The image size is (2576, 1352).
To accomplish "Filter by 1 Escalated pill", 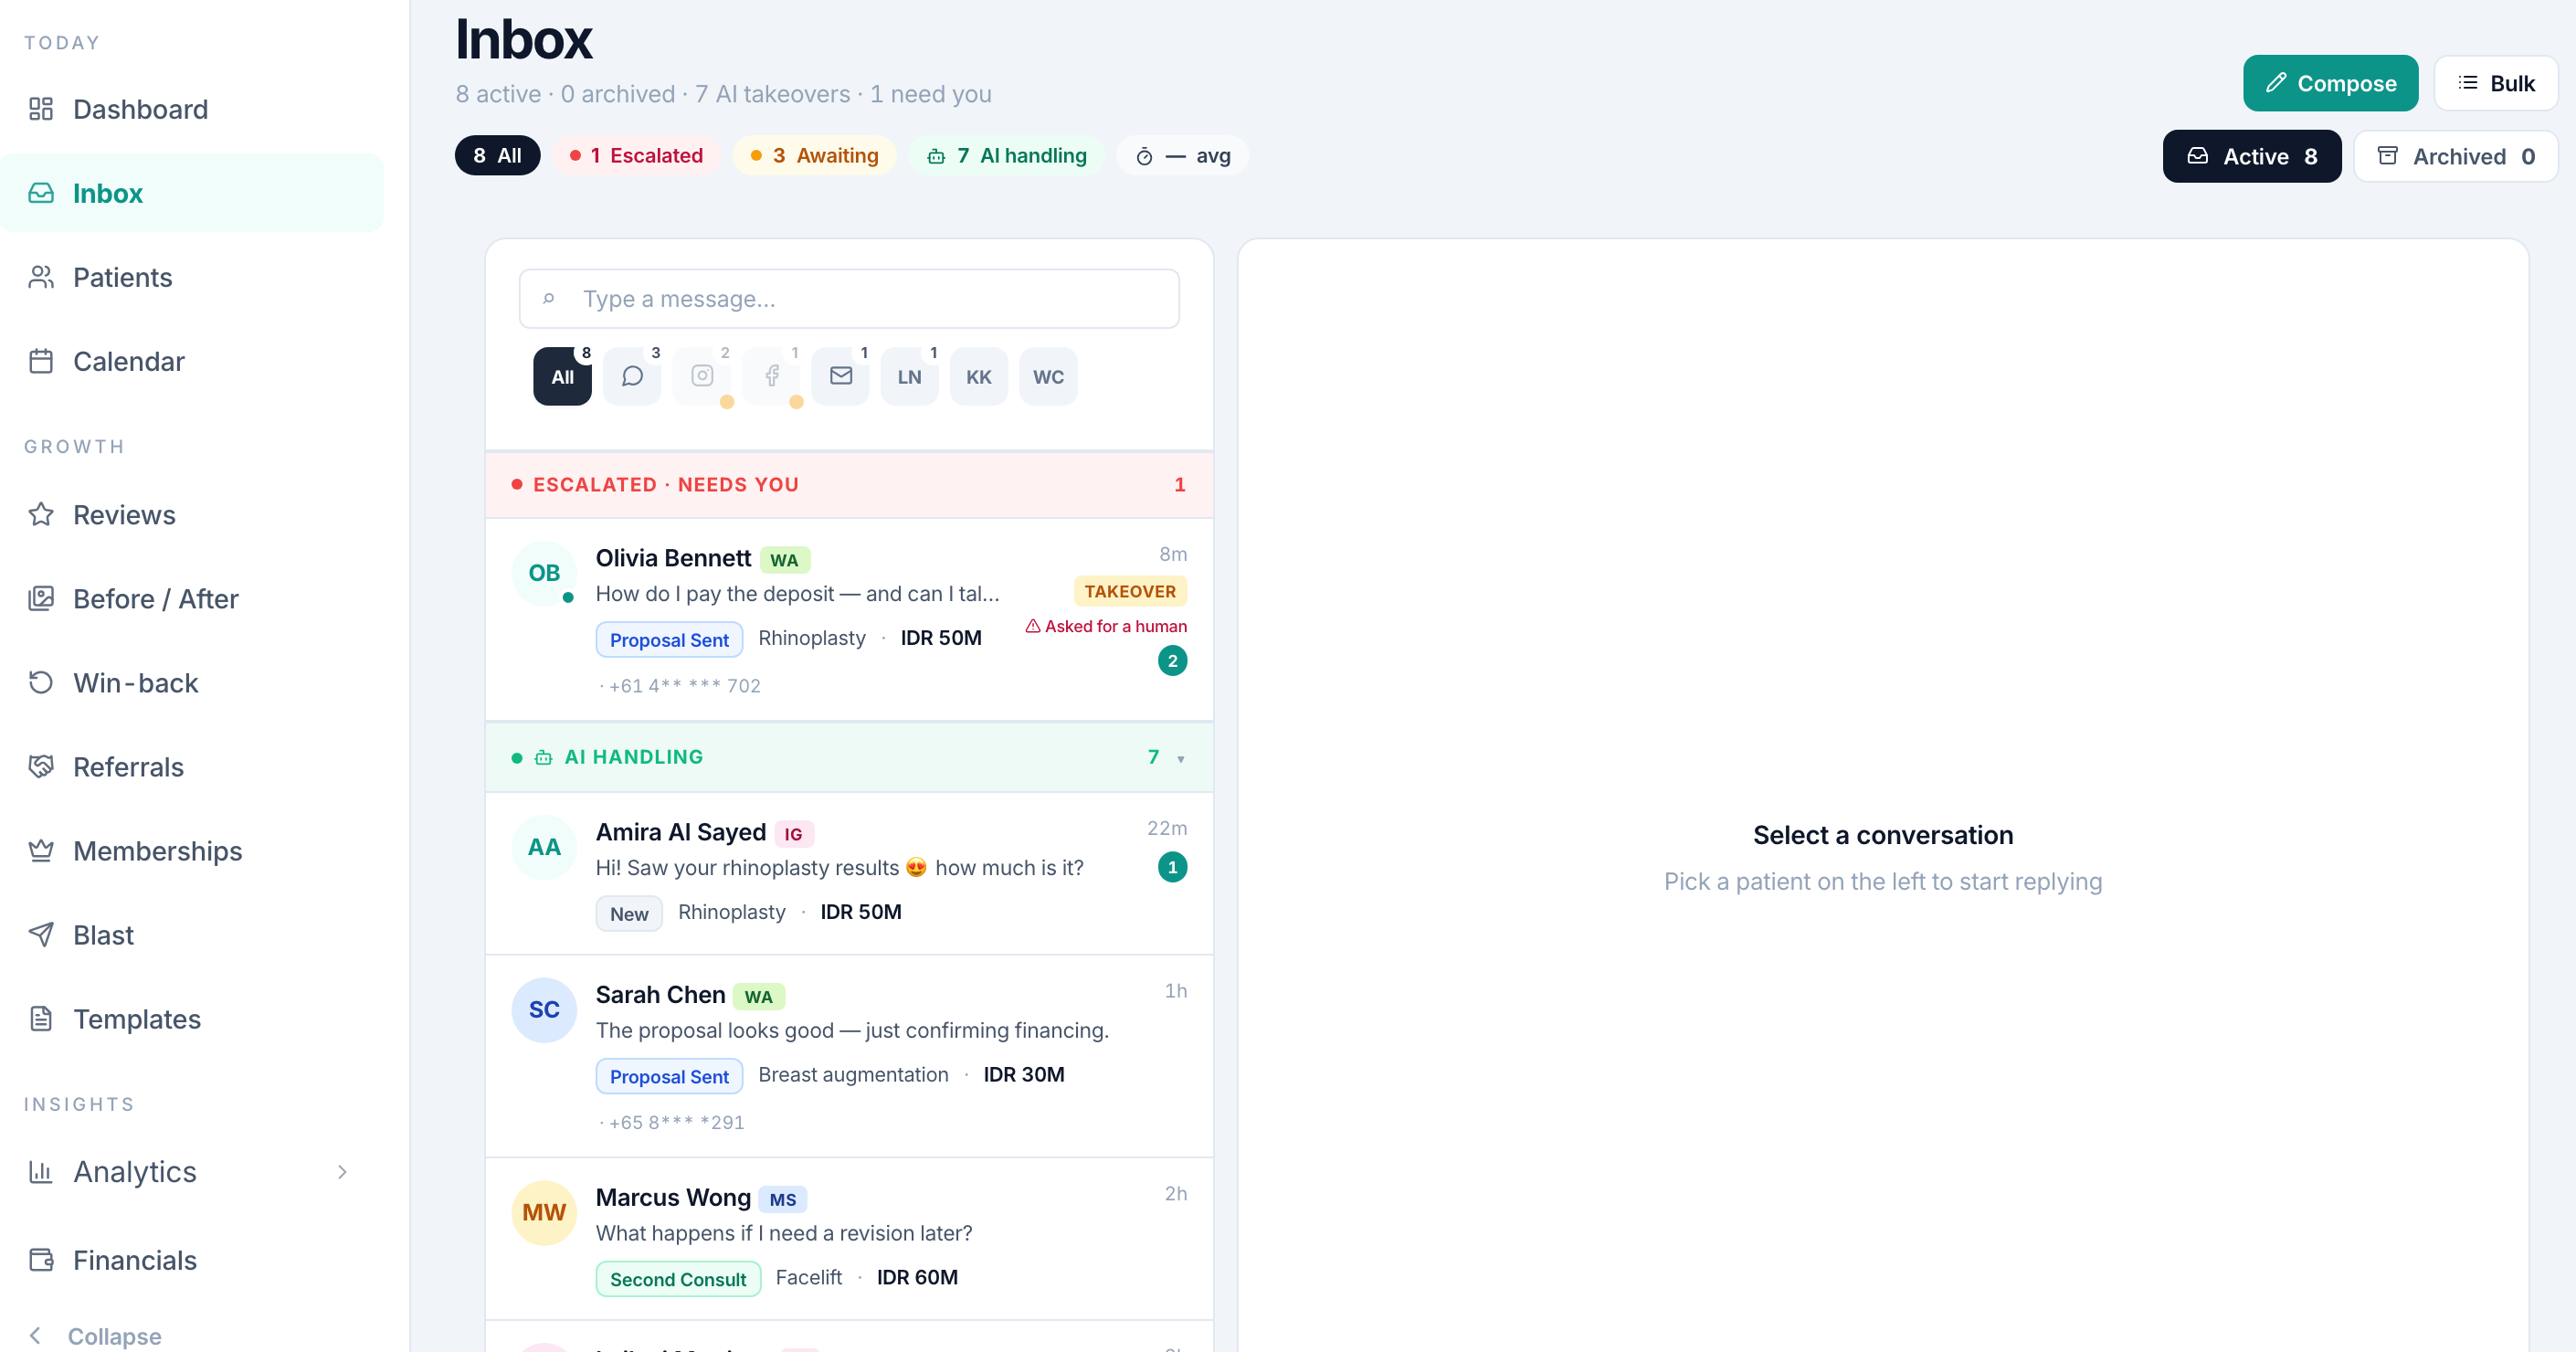I will [x=636, y=155].
